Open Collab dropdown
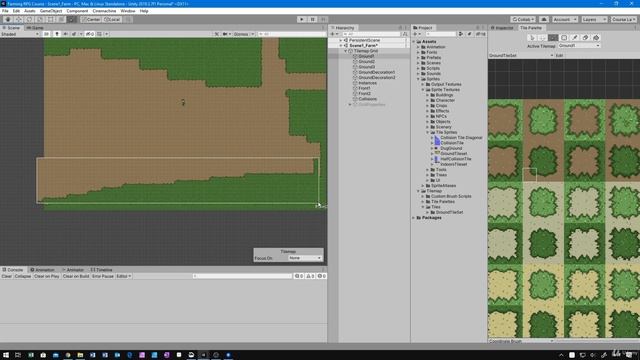640x360 pixels. coord(523,19)
